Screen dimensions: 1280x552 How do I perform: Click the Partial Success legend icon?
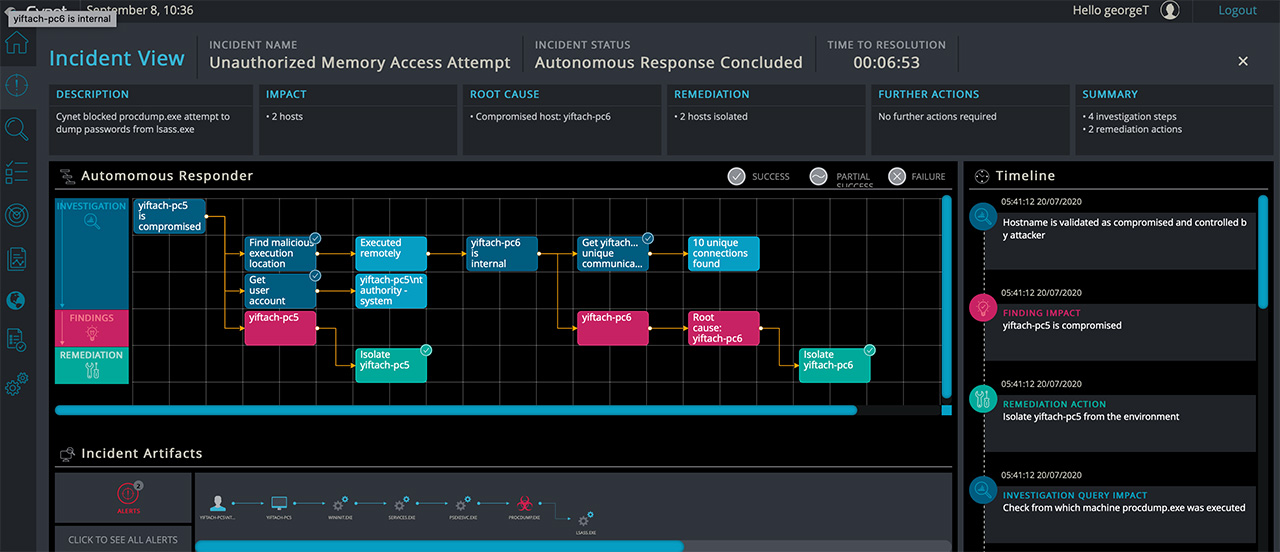[818, 177]
